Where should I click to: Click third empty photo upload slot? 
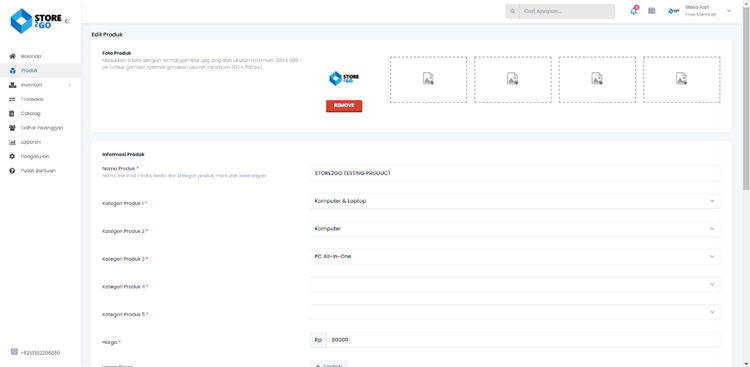(x=597, y=79)
